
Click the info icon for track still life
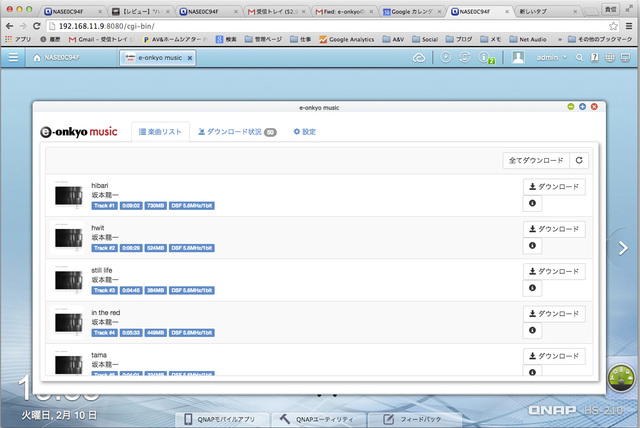click(531, 288)
